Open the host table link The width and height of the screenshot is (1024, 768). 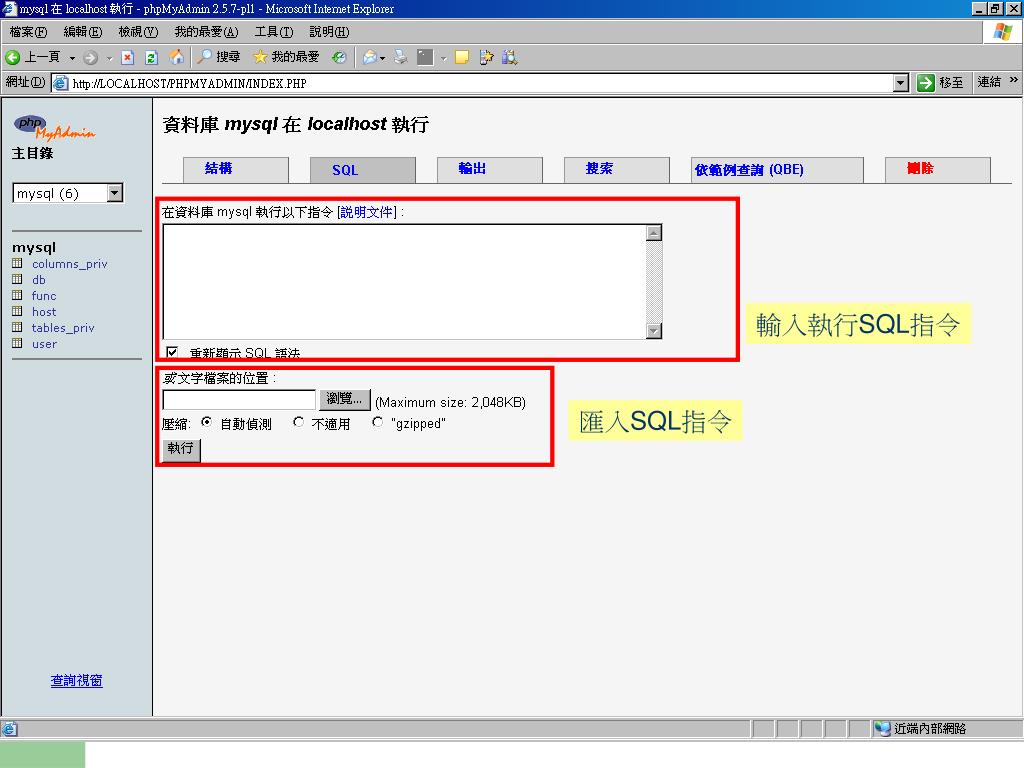click(44, 312)
